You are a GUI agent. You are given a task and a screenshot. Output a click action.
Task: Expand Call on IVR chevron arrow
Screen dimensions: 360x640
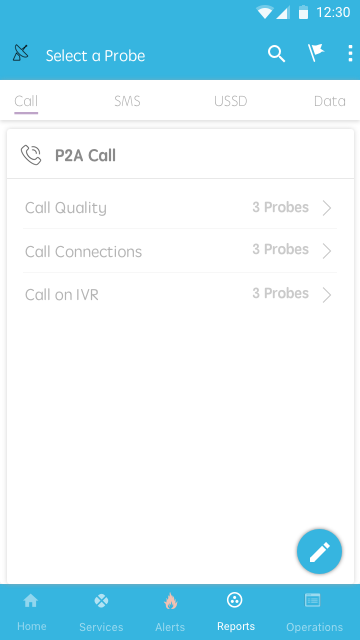[327, 295]
